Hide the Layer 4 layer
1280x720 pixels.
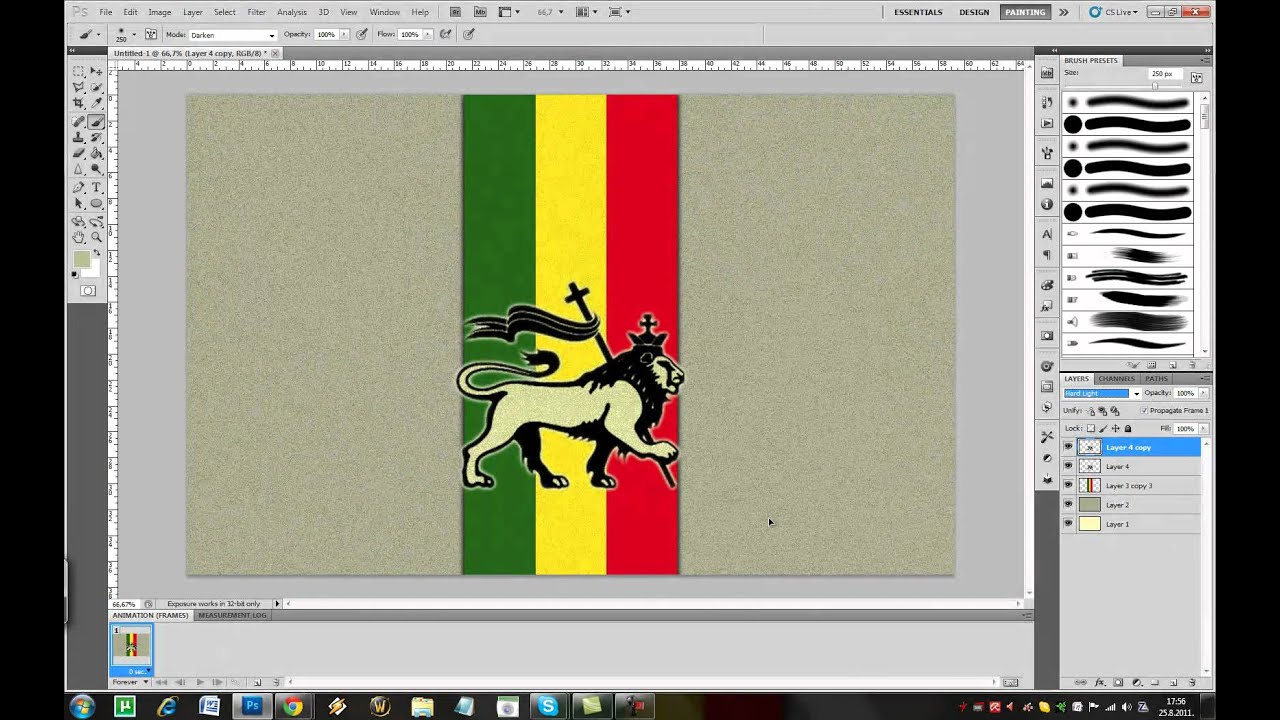(1068, 466)
